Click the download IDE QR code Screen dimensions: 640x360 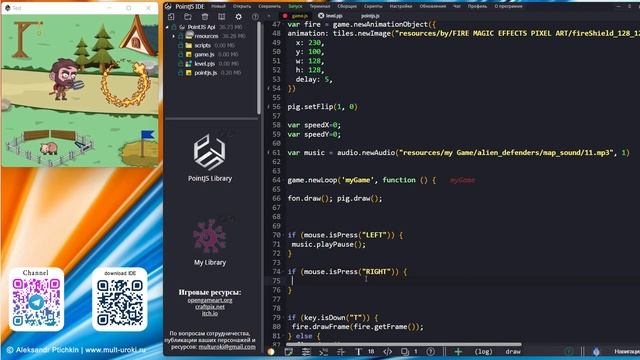[120, 302]
